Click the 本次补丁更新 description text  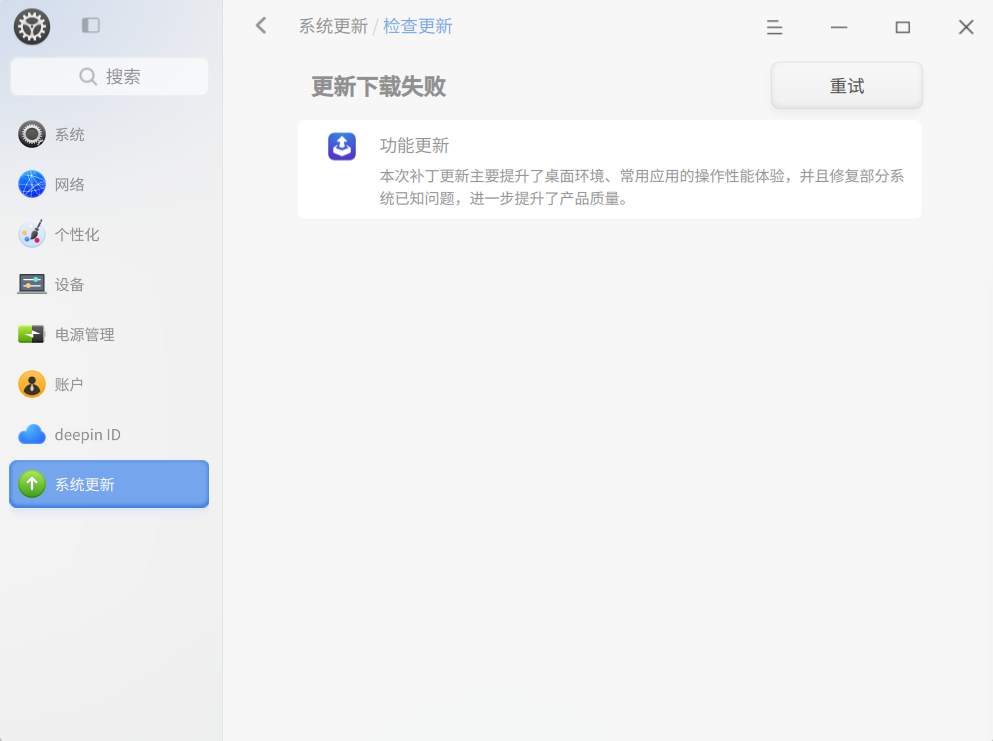[x=642, y=187]
